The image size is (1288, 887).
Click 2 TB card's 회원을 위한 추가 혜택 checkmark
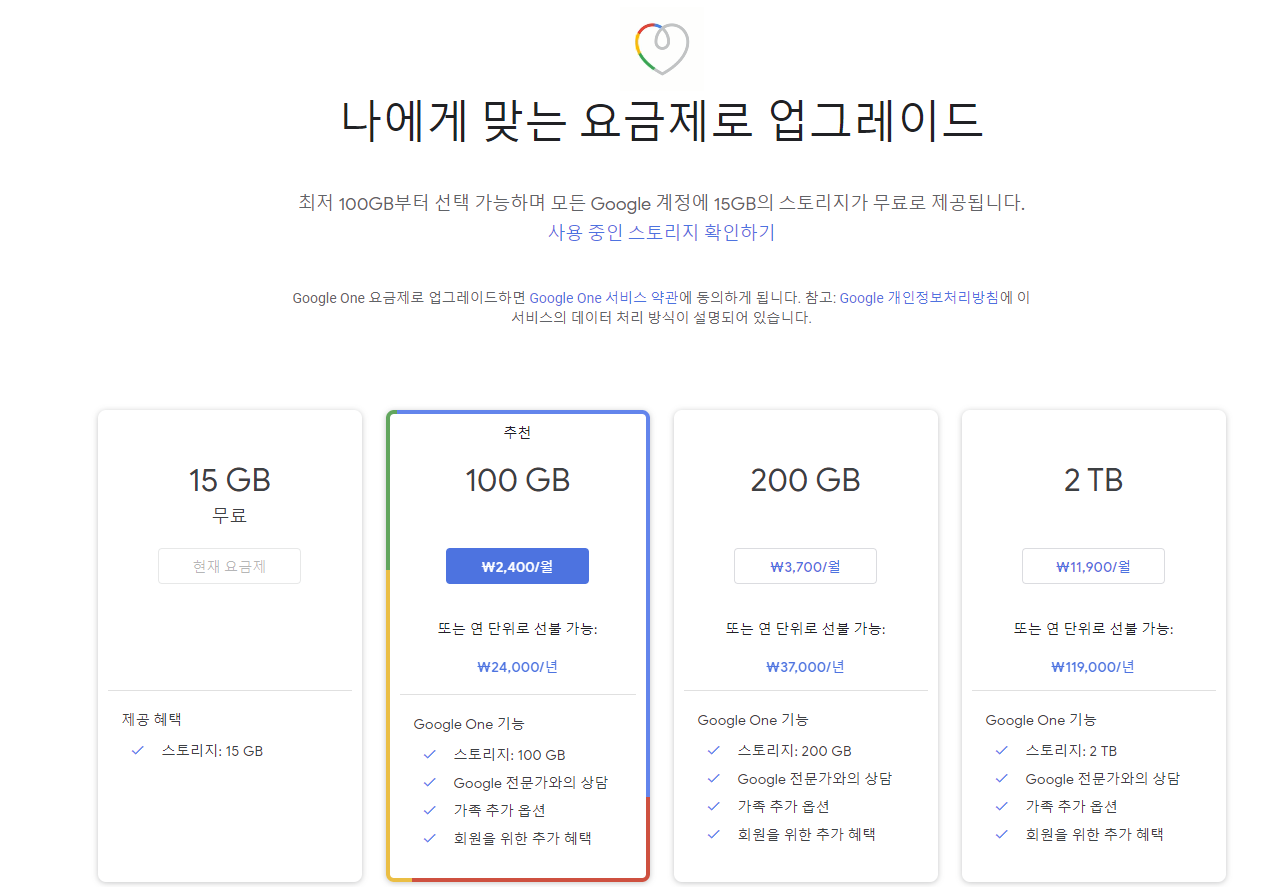coord(1002,834)
